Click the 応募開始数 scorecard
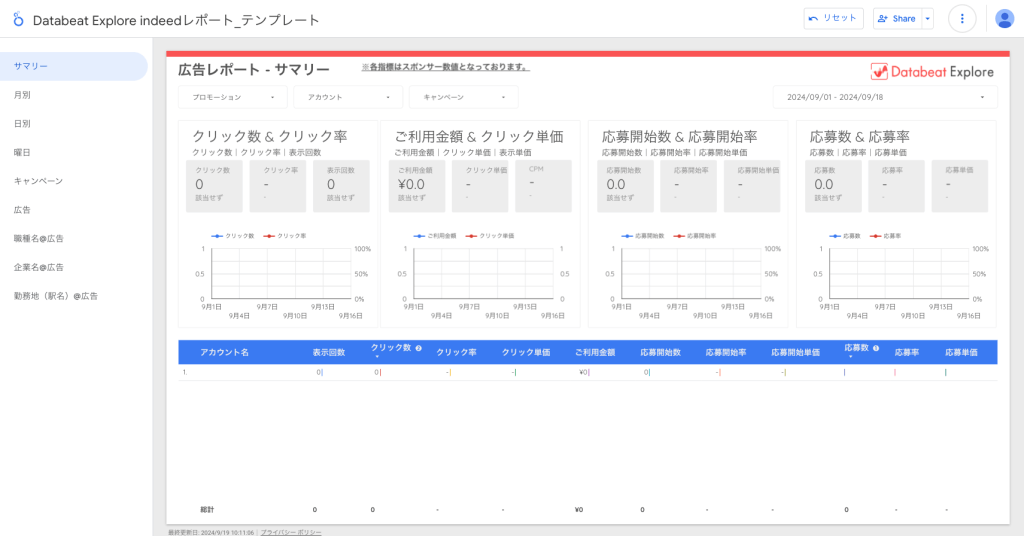The width and height of the screenshot is (1024, 536). (x=625, y=186)
